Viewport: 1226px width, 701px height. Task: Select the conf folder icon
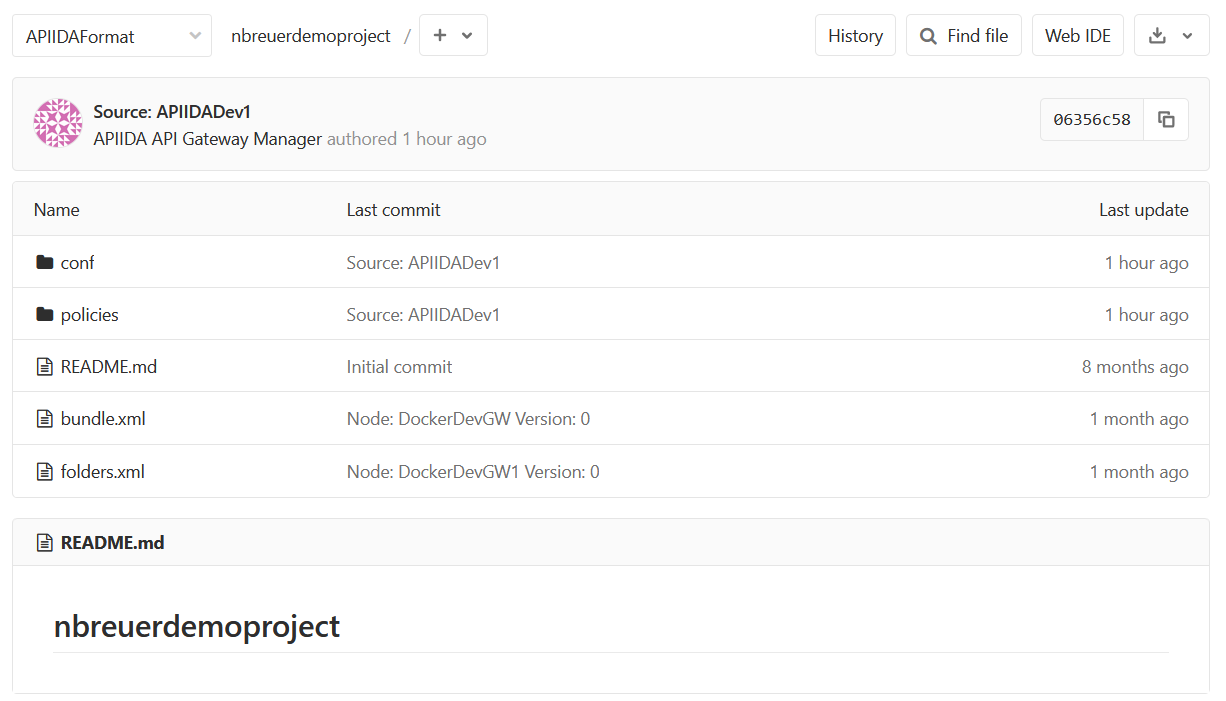pos(44,262)
